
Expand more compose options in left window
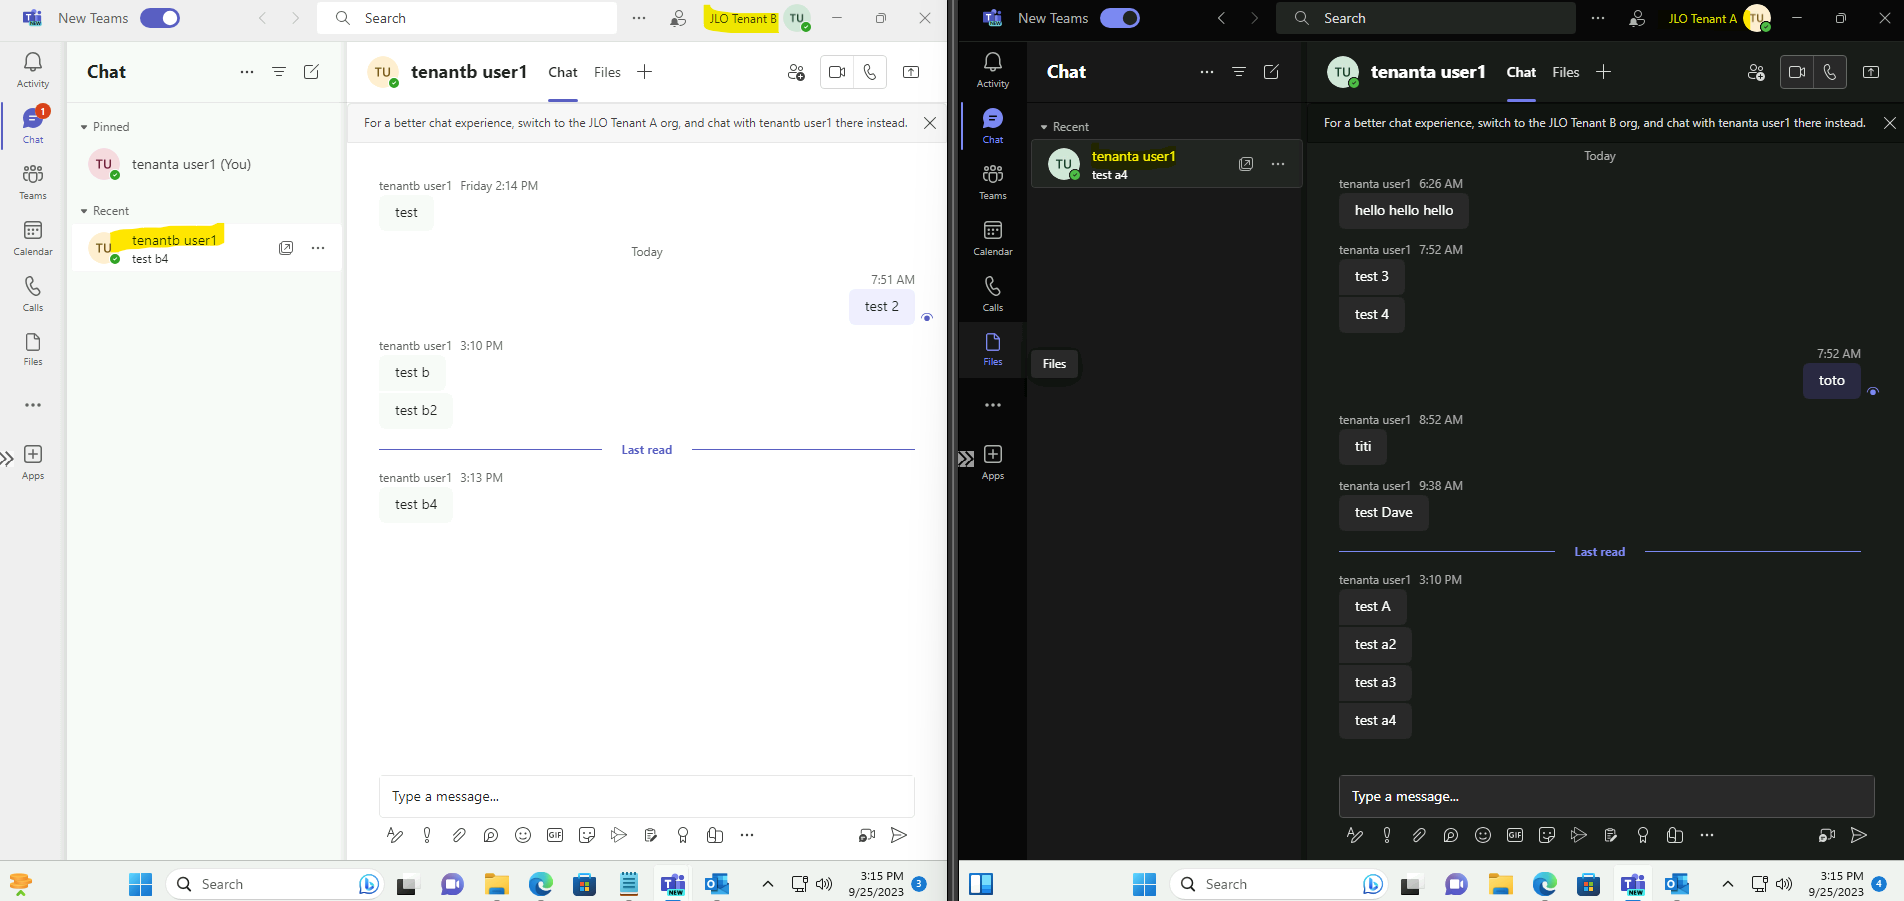[747, 835]
